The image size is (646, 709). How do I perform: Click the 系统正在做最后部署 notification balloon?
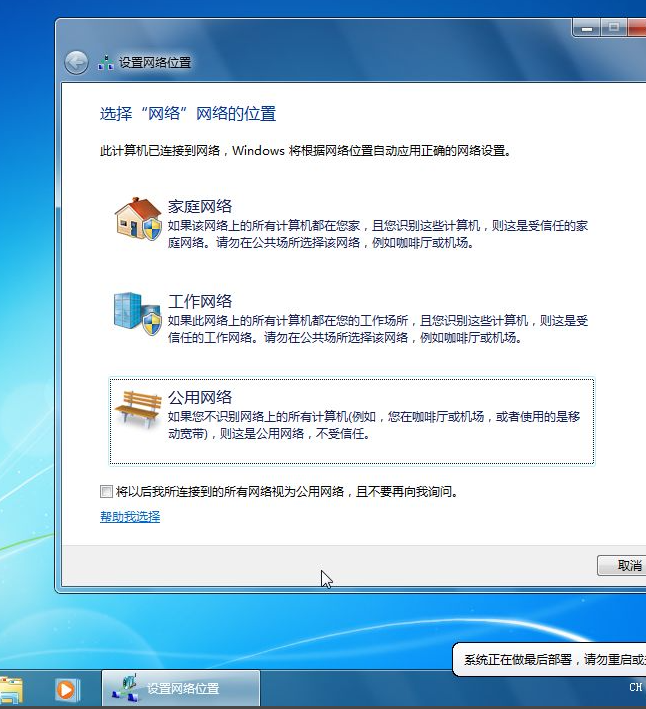coord(549,659)
